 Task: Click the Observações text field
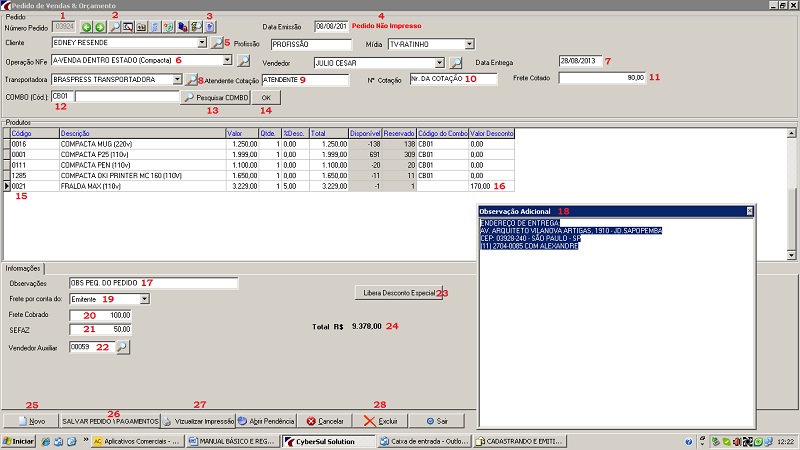(x=153, y=283)
